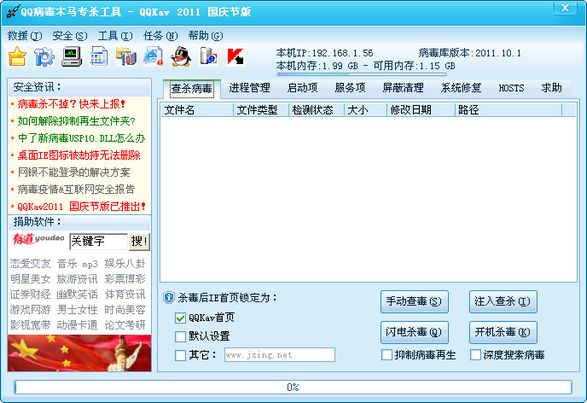Sort by the 大小 column header
Viewport: 587px width, 403px height.
click(x=365, y=110)
